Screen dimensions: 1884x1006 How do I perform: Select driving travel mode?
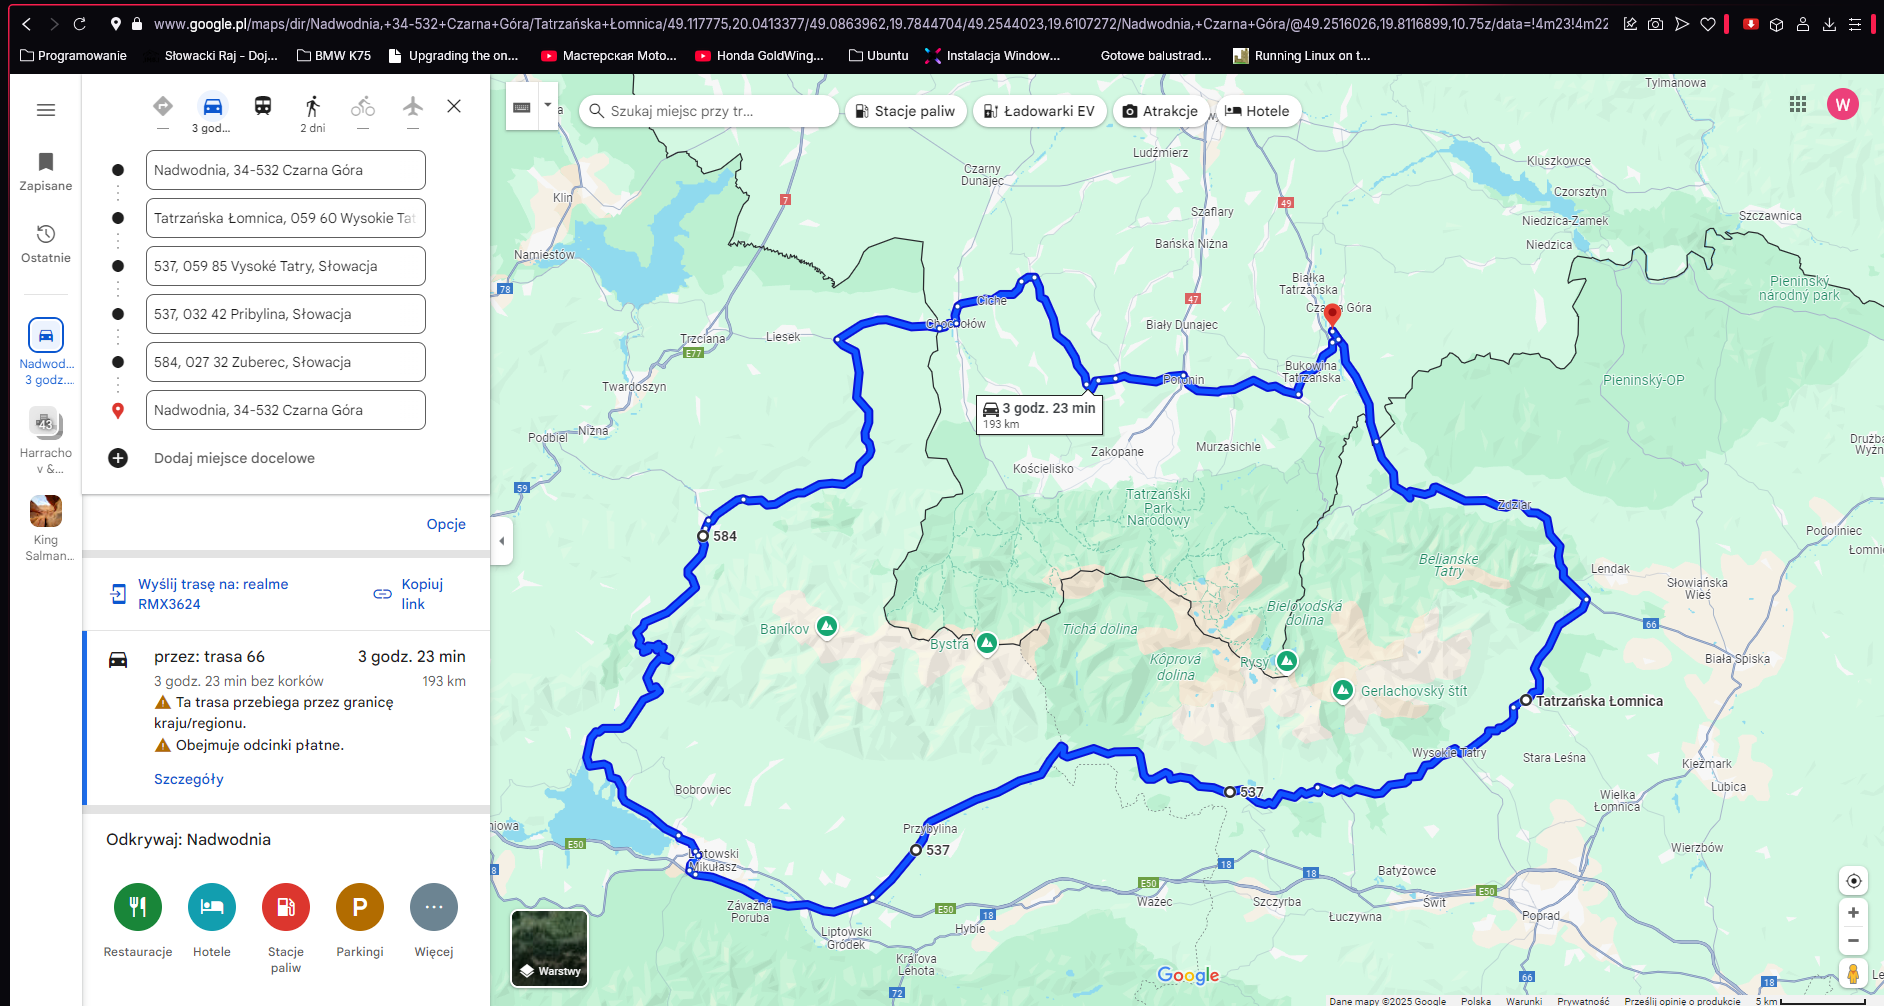[212, 106]
